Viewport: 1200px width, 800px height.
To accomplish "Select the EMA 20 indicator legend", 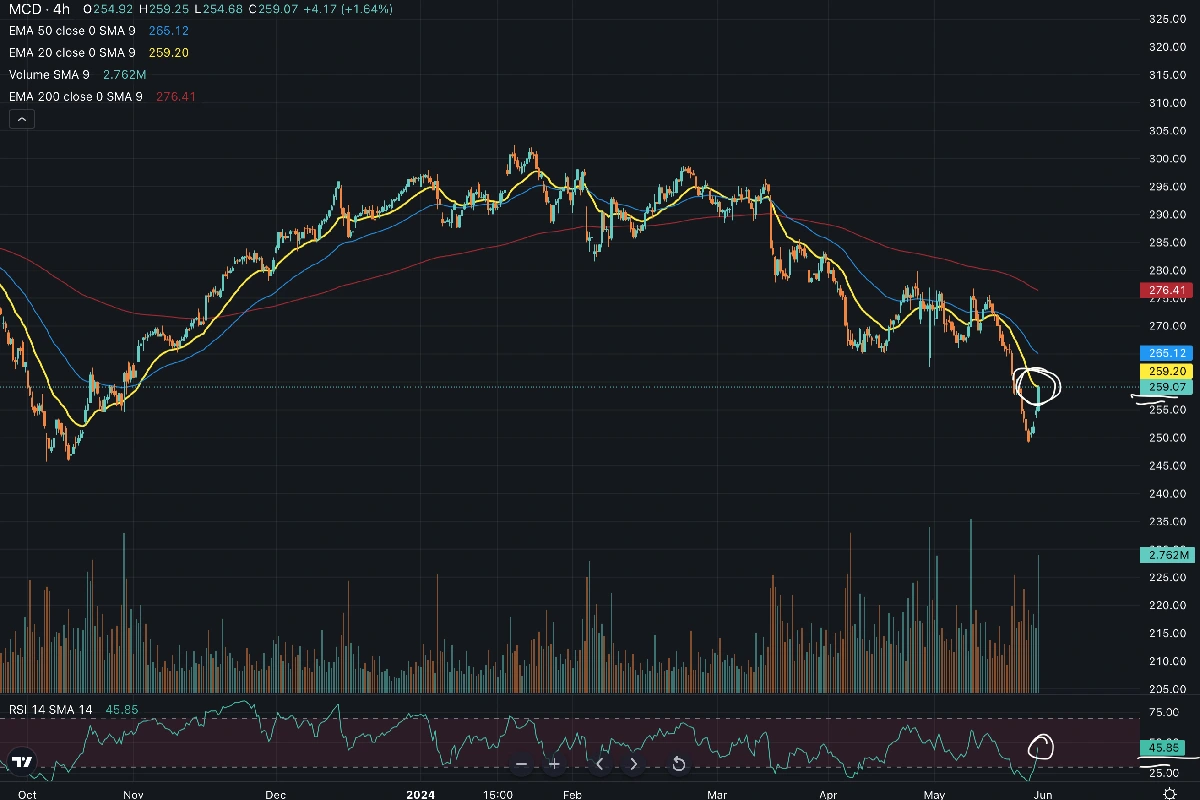I will click(x=71, y=53).
